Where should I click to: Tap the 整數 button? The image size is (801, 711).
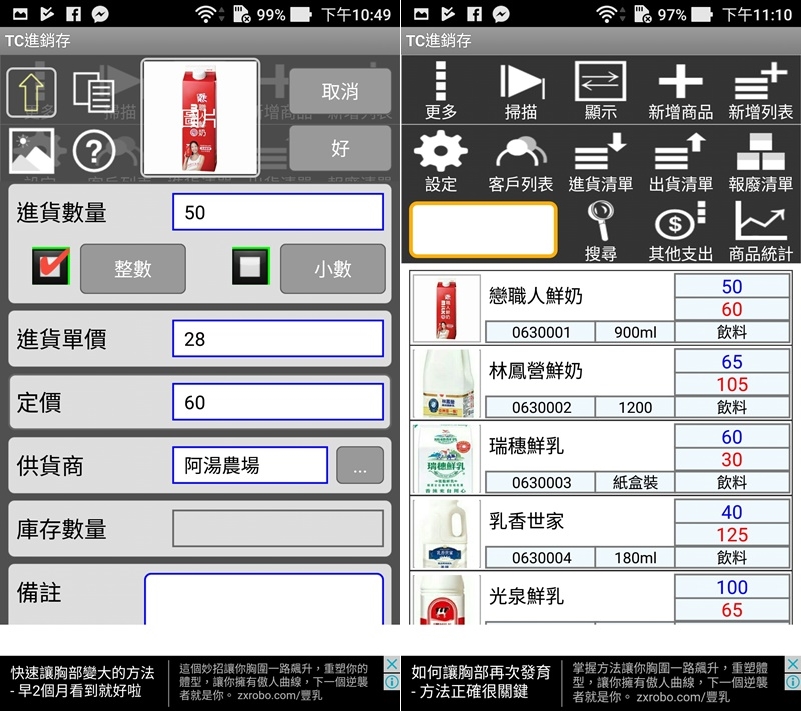pyautogui.click(x=133, y=269)
